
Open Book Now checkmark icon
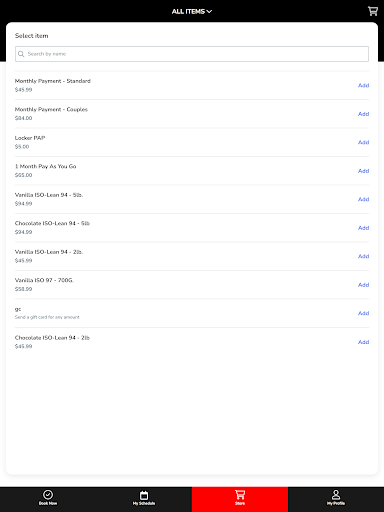coord(48,494)
